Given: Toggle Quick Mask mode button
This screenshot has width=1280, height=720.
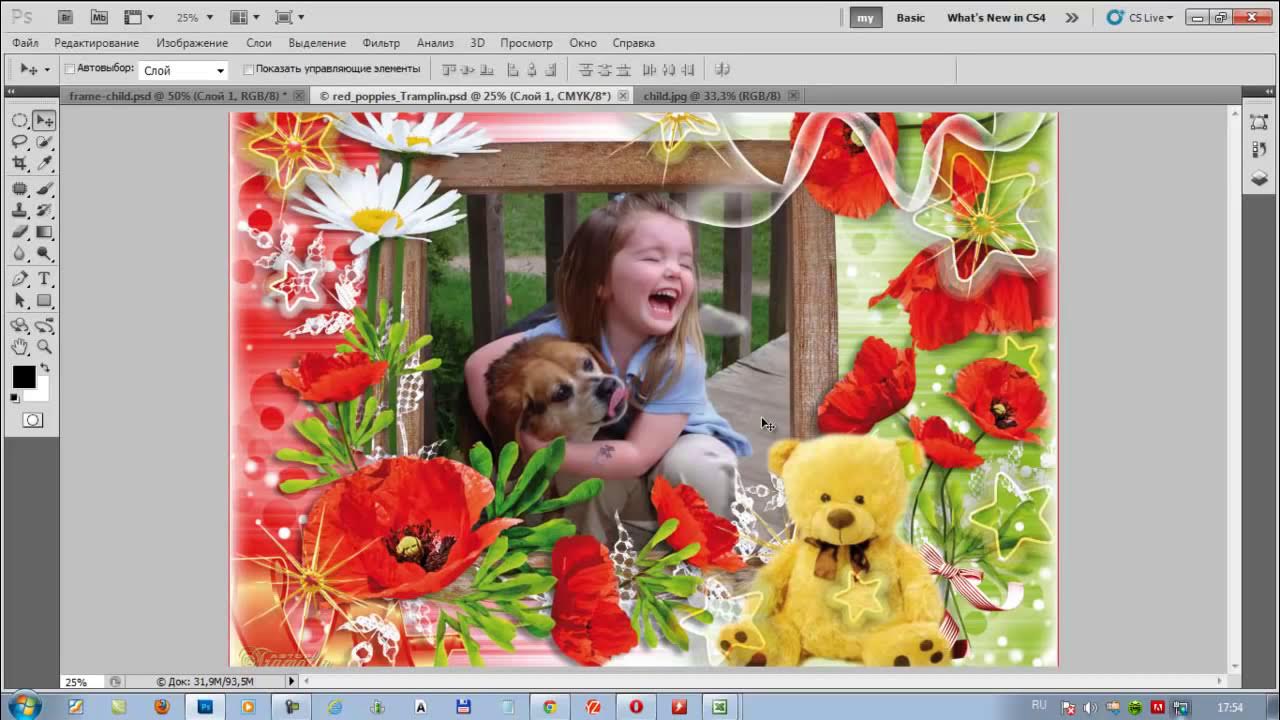Looking at the screenshot, I should coord(33,421).
